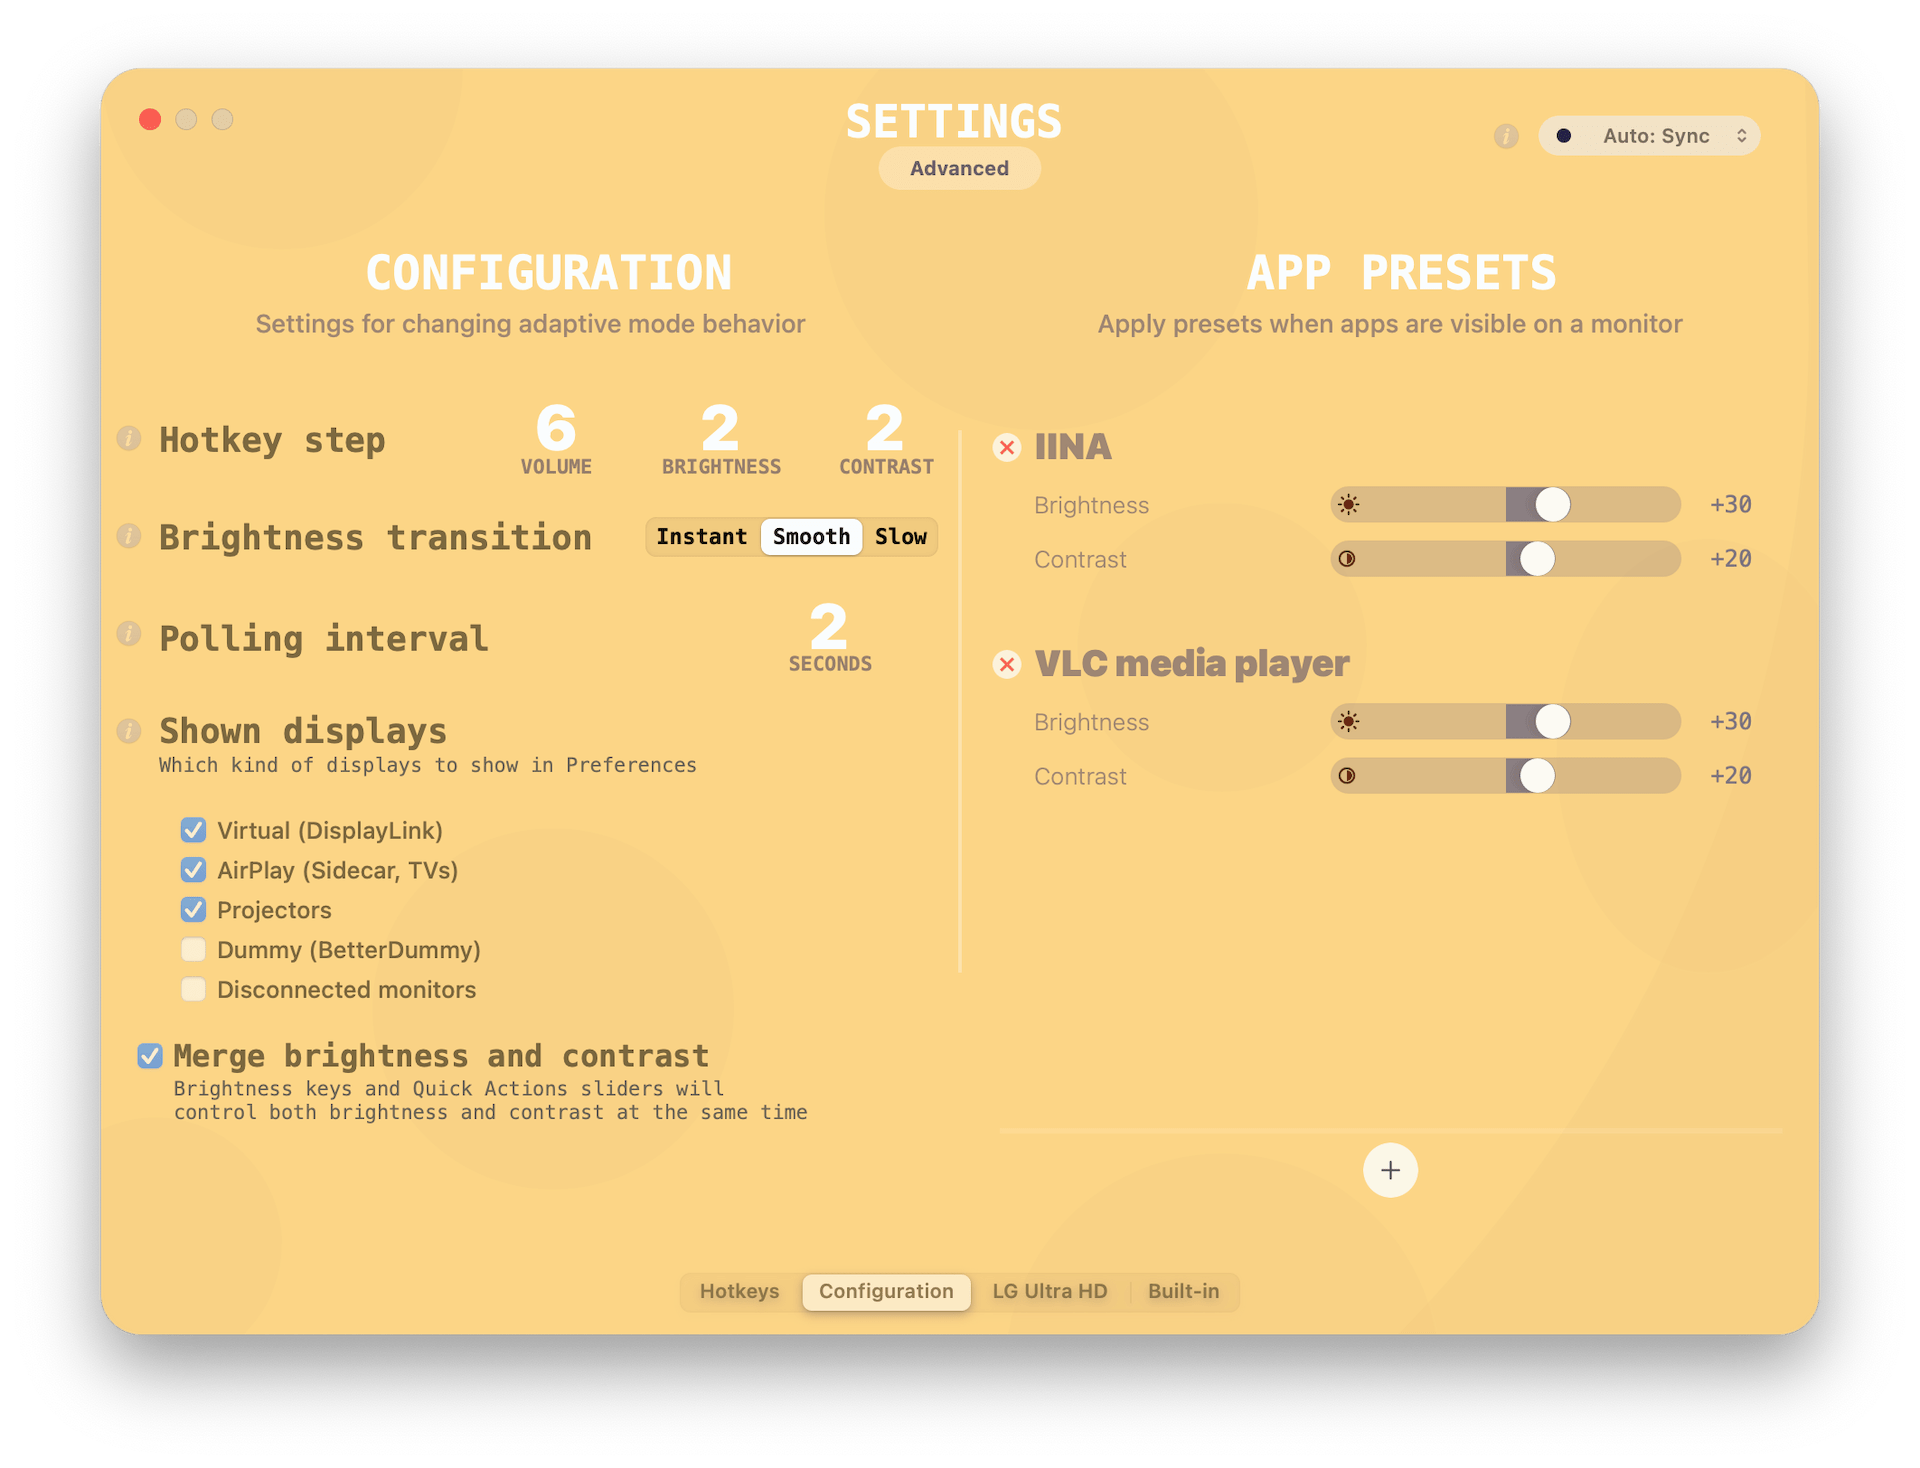Uncheck AirPlay (Sidecar, TVs) displays
This screenshot has width=1920, height=1468.
click(x=193, y=870)
